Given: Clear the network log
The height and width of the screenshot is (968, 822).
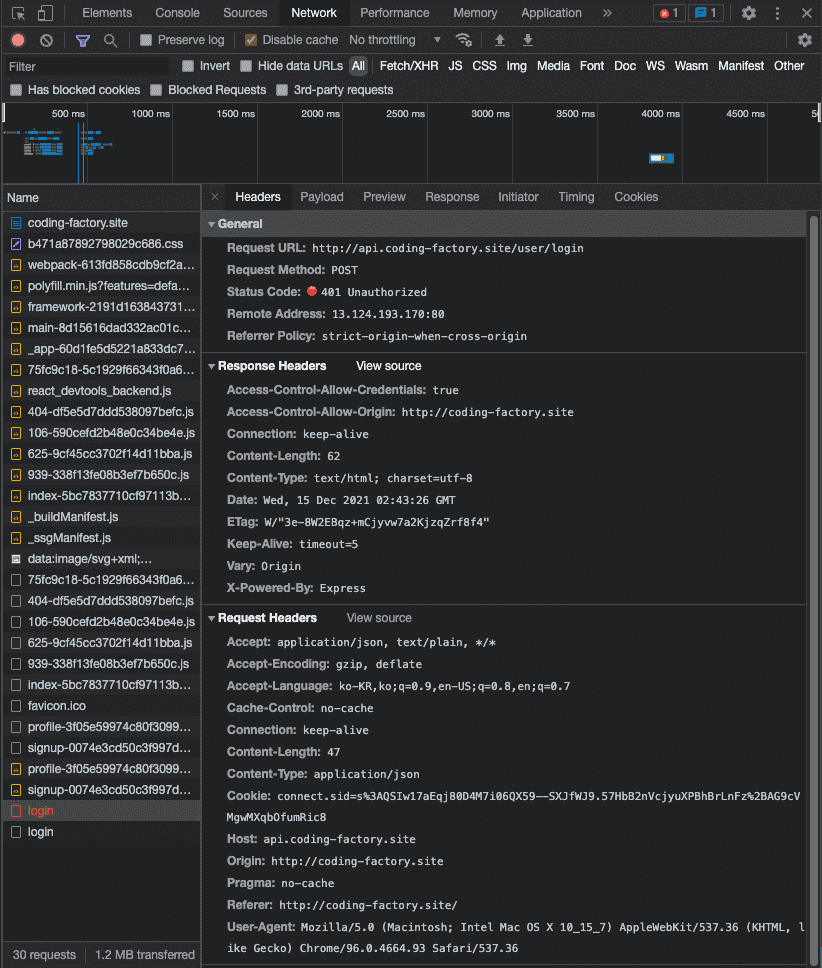Looking at the screenshot, I should 46,40.
